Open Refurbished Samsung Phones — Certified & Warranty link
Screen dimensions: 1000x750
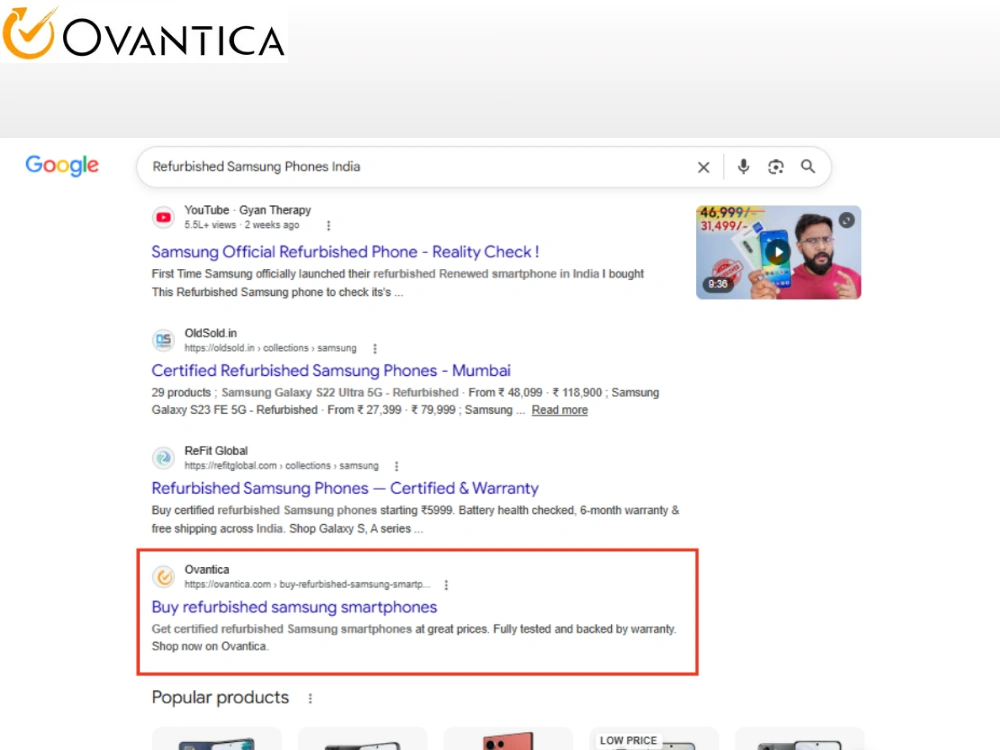(345, 489)
